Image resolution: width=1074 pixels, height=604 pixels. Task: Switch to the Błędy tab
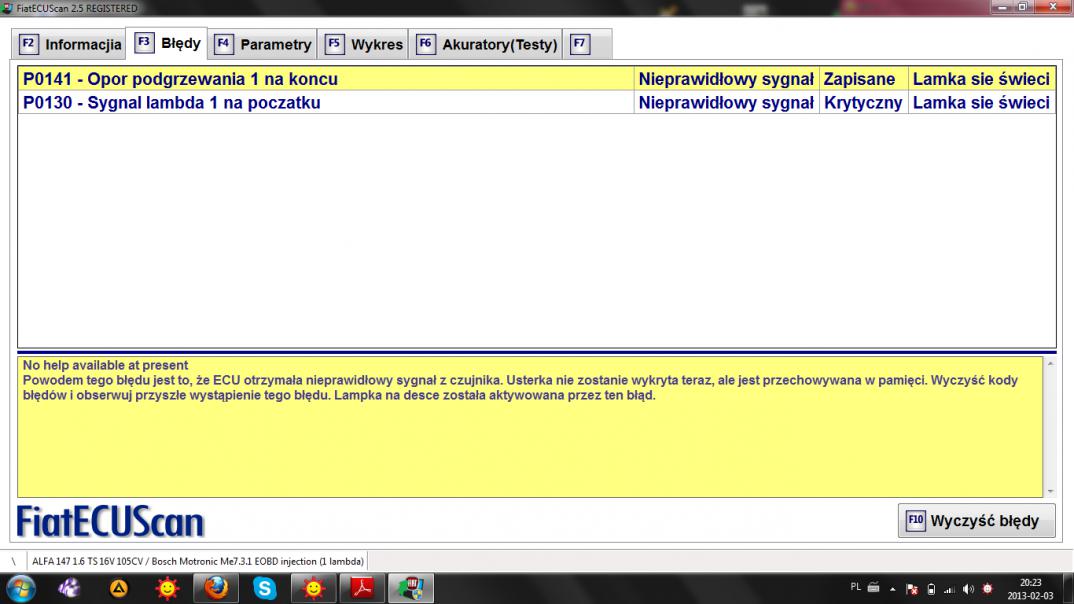pyautogui.click(x=167, y=43)
